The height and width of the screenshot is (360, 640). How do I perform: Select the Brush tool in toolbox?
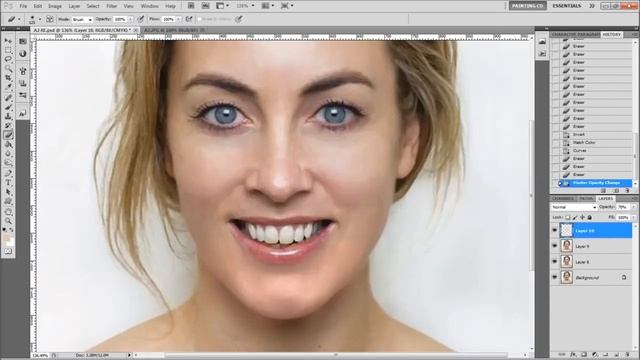tap(8, 107)
